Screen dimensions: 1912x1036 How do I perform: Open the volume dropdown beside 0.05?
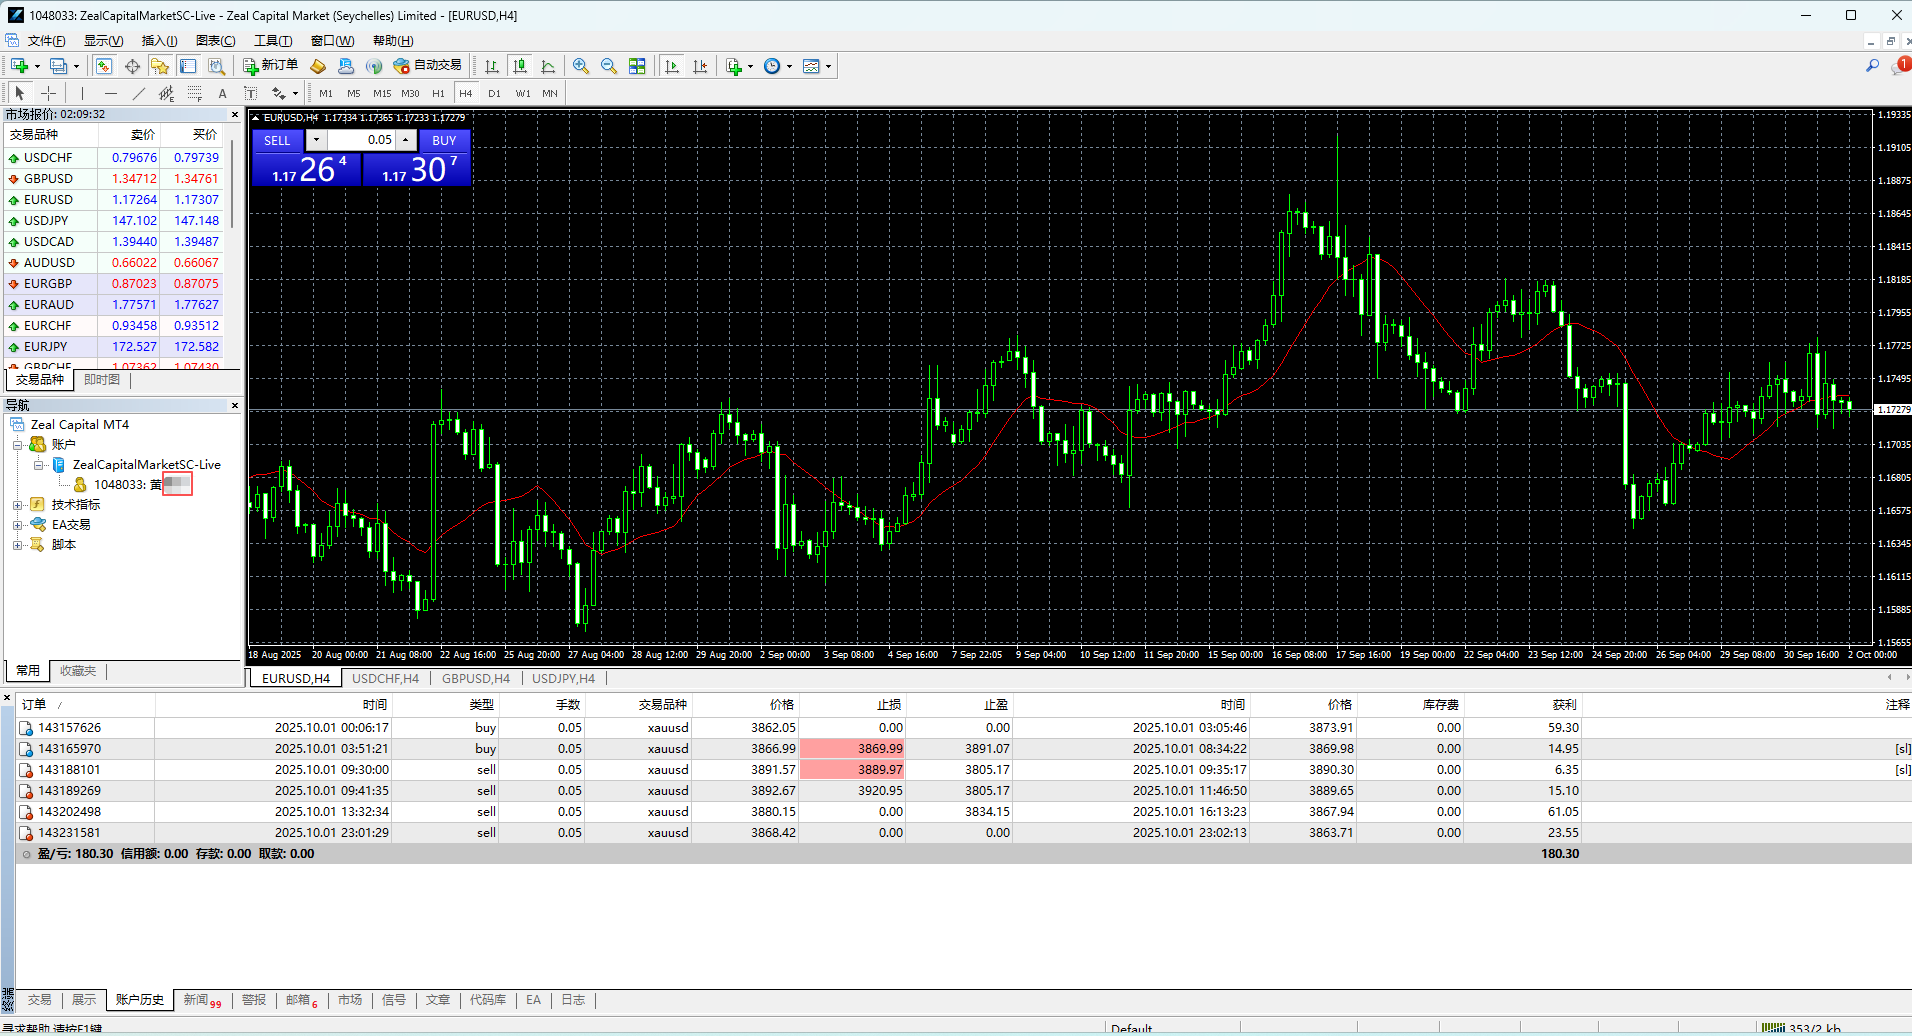tap(316, 140)
